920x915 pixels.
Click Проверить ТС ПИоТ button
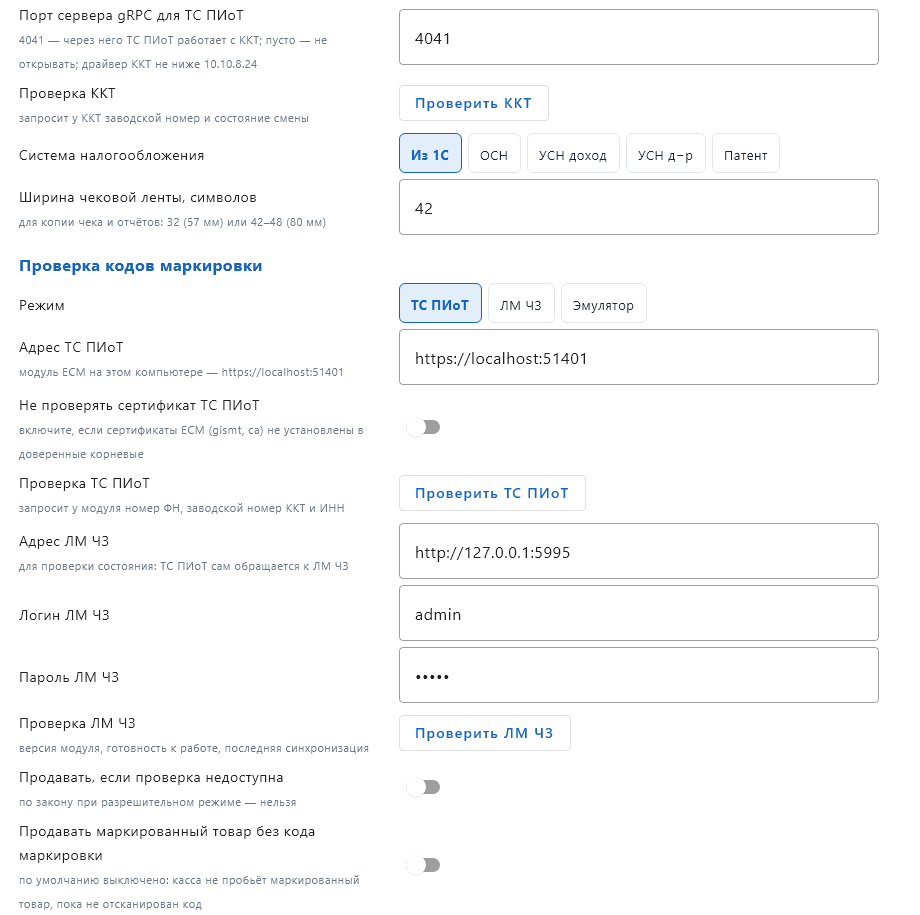492,493
